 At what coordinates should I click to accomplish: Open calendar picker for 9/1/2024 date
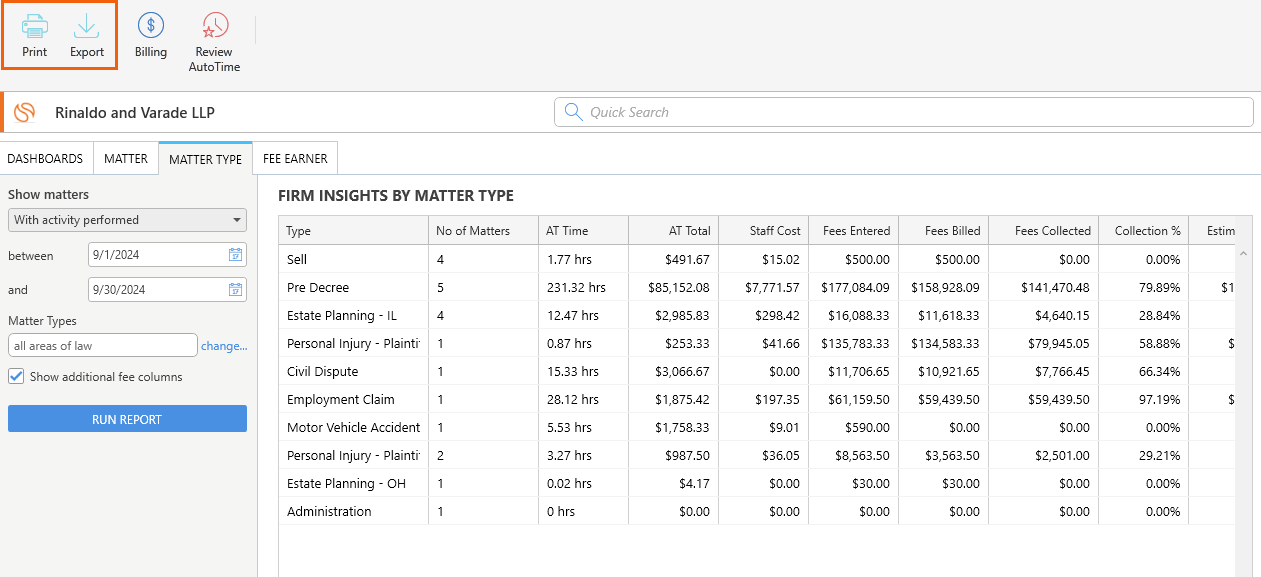pos(235,255)
